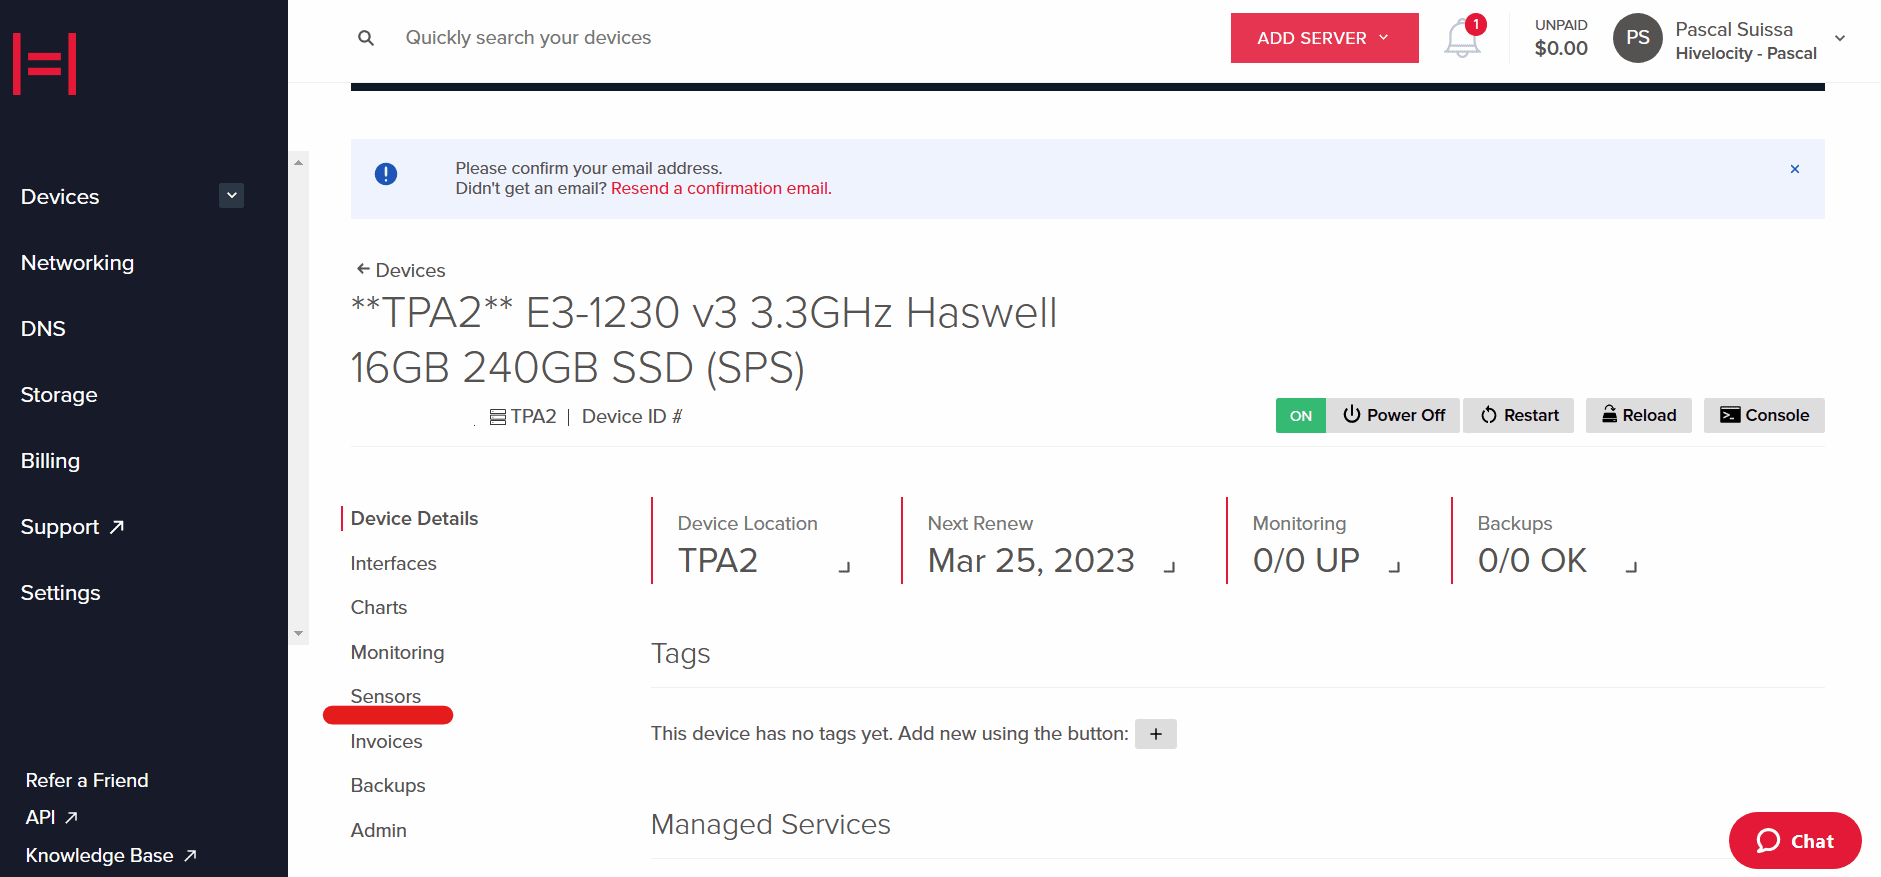The width and height of the screenshot is (1881, 877).
Task: Open the Sensors tab
Action: click(385, 696)
